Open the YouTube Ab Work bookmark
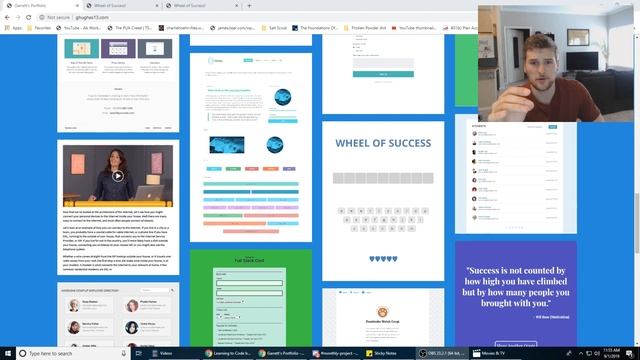The width and height of the screenshot is (640, 360). pos(78,28)
